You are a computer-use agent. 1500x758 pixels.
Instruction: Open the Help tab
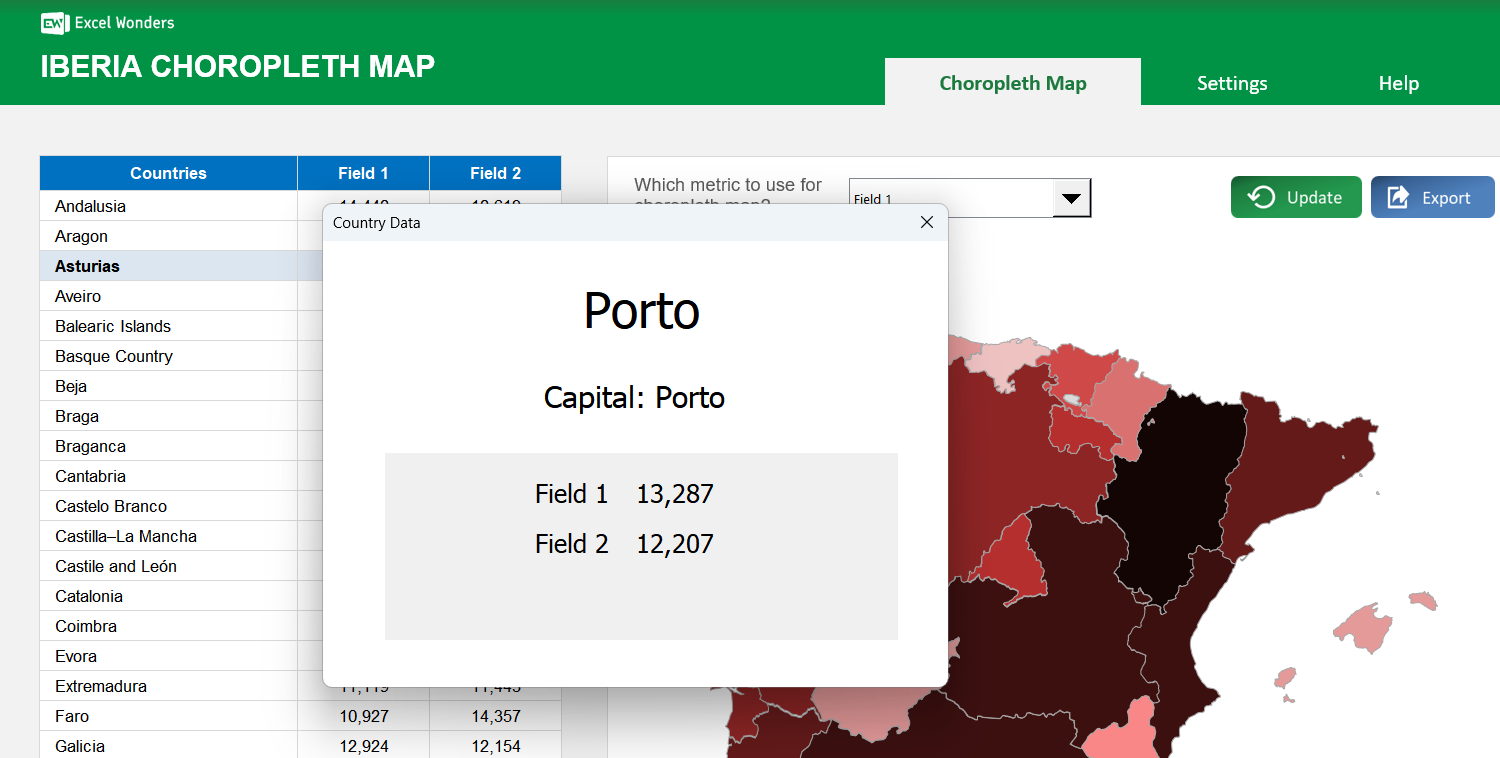[1398, 83]
